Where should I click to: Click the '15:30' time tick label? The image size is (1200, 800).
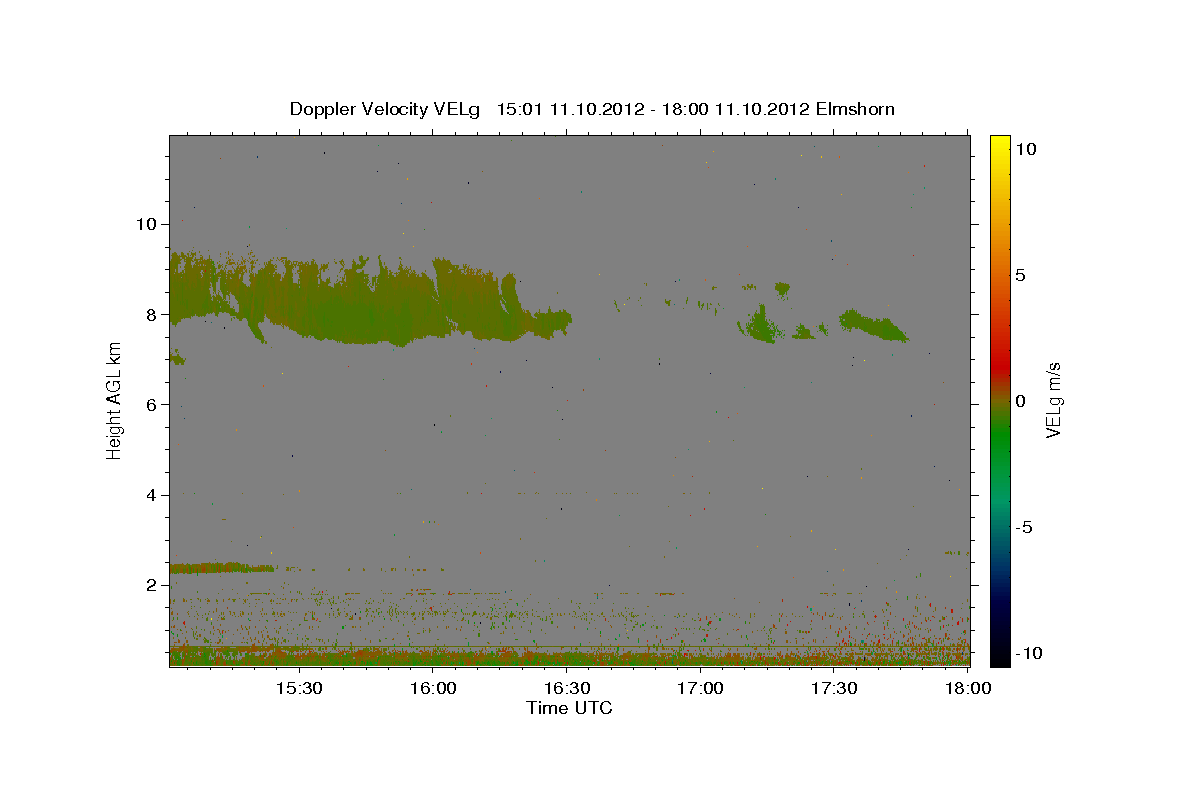[298, 688]
